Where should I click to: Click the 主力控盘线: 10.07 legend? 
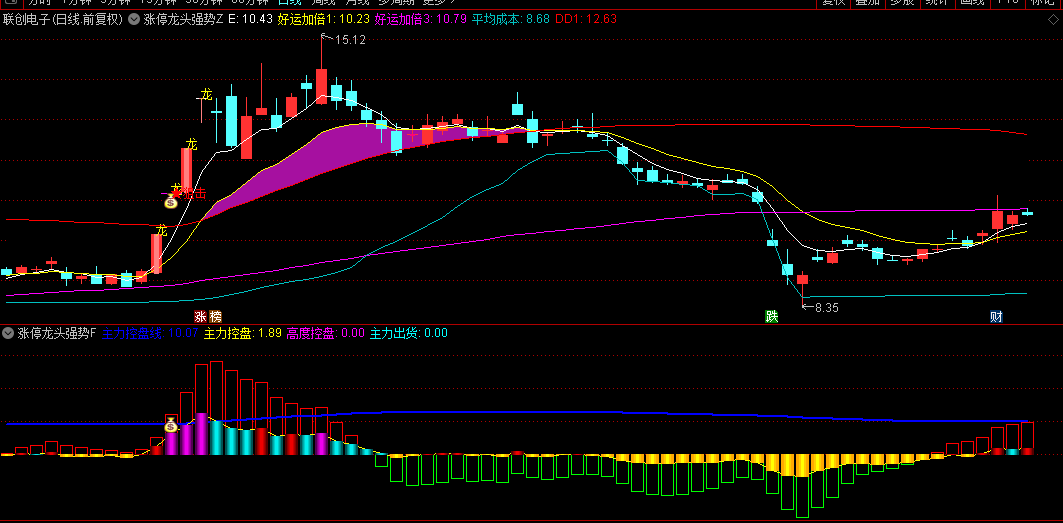(150, 333)
